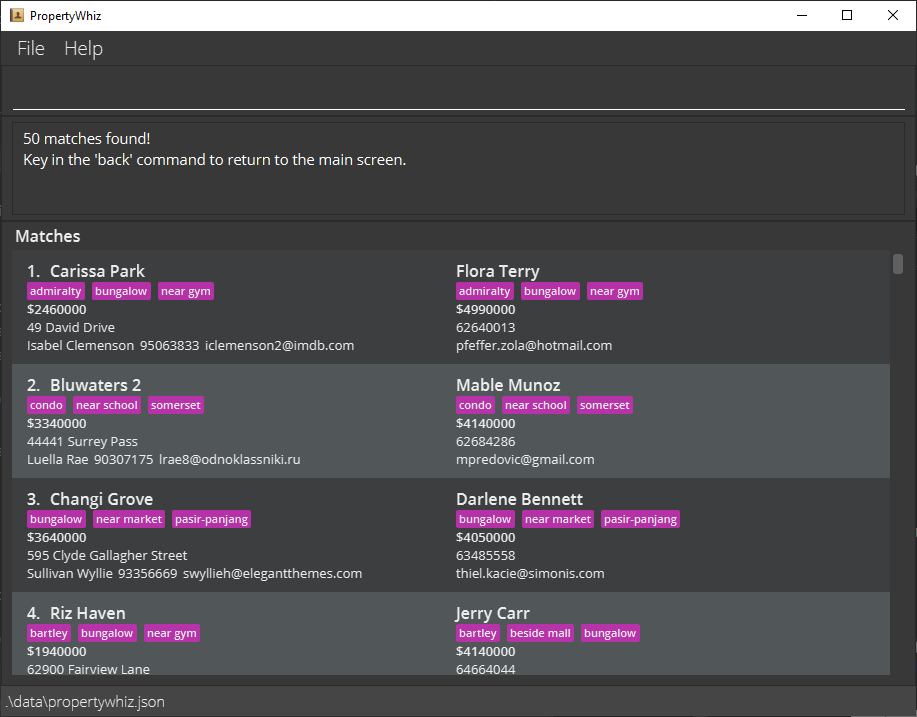917x717 pixels.
Task: Click price $2460000
Action: 57,309
